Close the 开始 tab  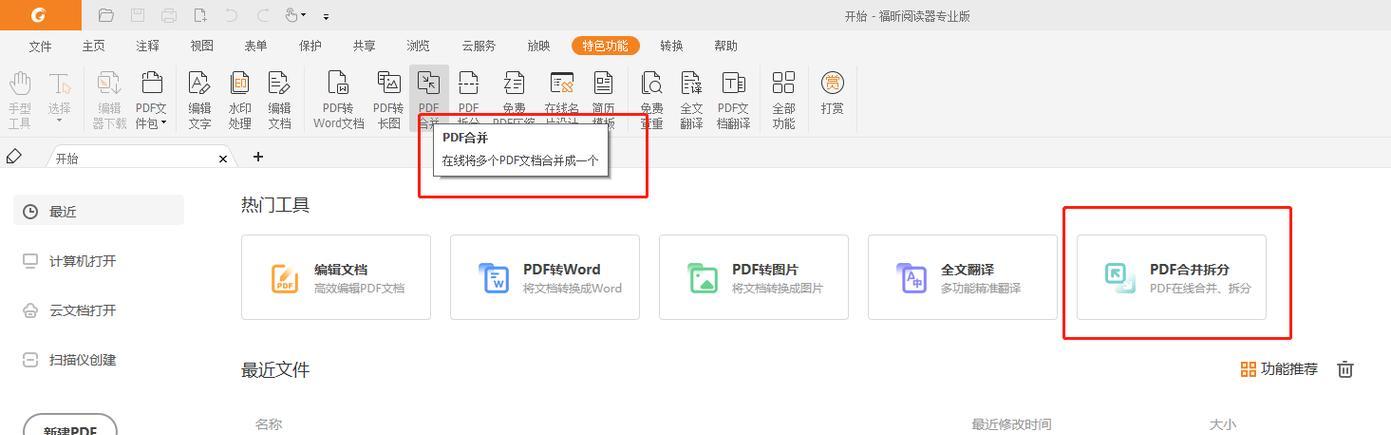223,158
